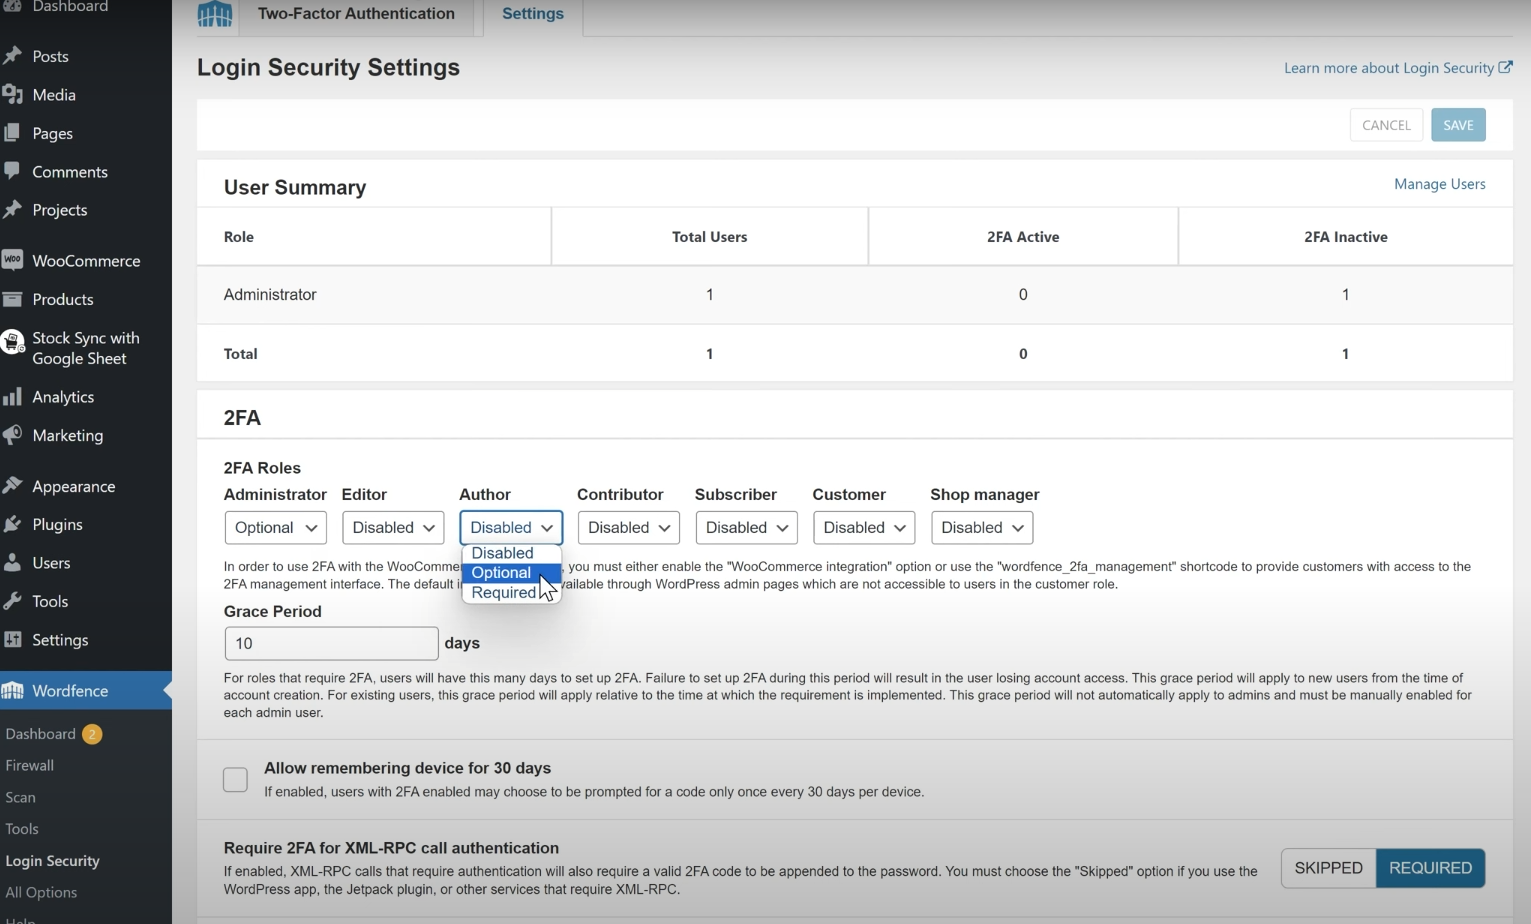Open the Subscriber 2FA dropdown
Image resolution: width=1531 pixels, height=924 pixels.
click(746, 527)
